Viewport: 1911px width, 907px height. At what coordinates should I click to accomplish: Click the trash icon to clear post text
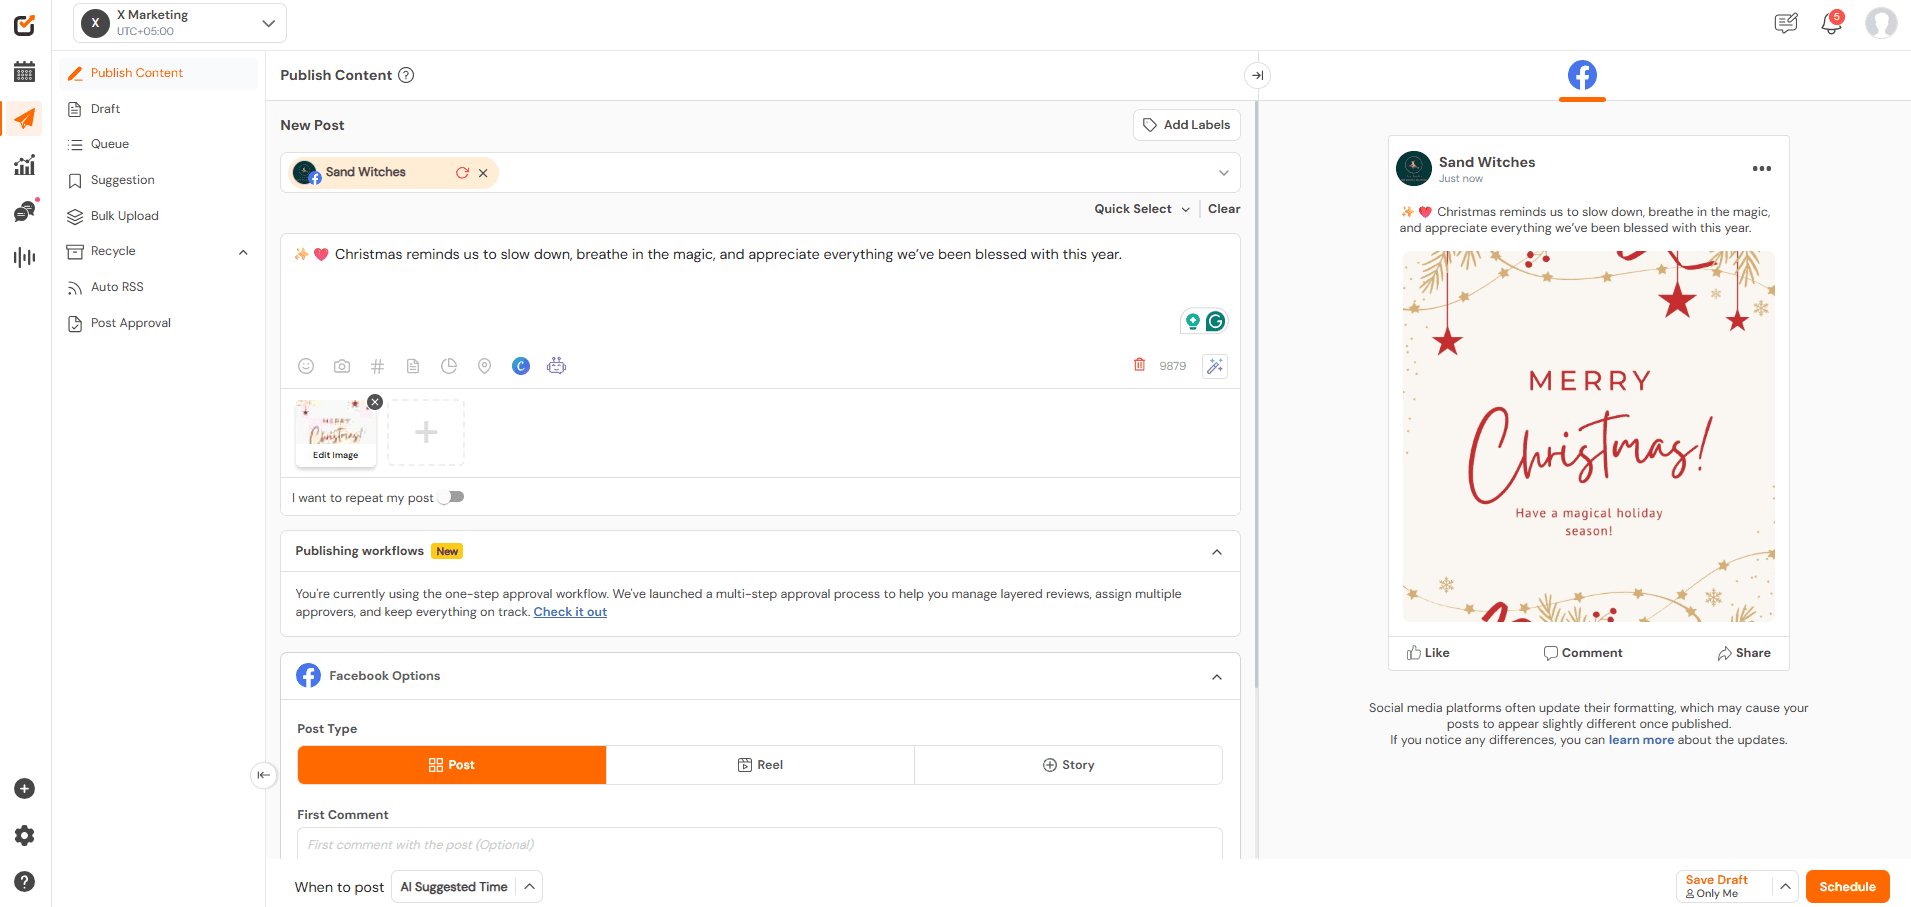[x=1139, y=365]
